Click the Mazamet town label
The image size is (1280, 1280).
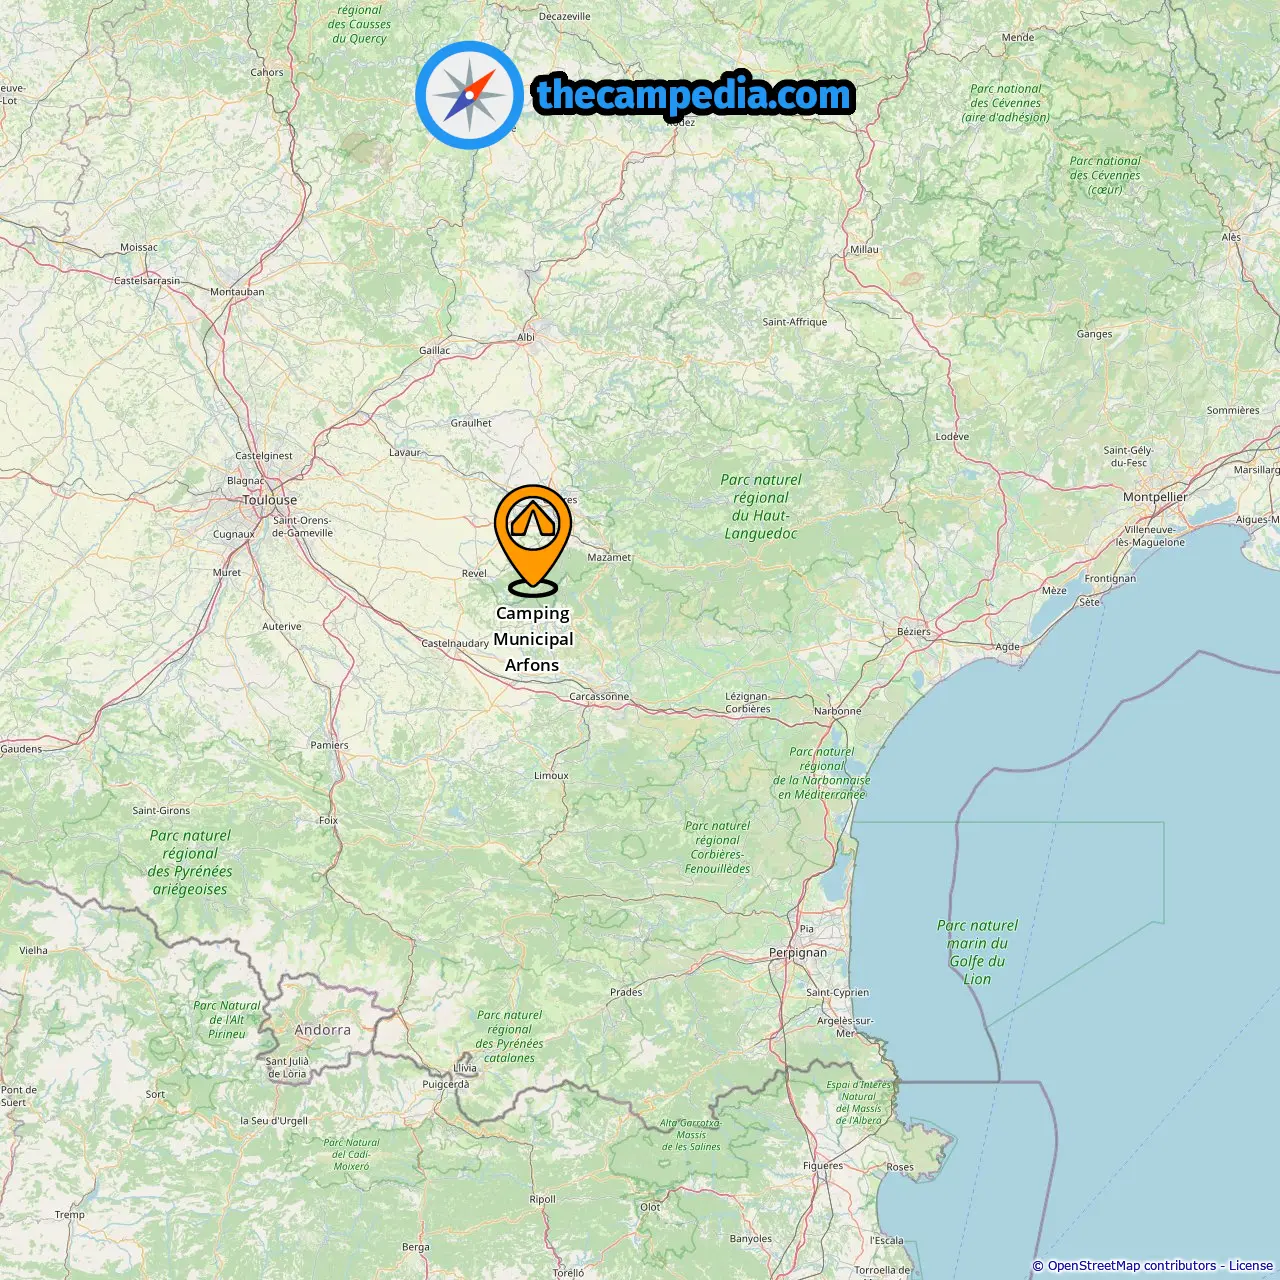tap(609, 558)
